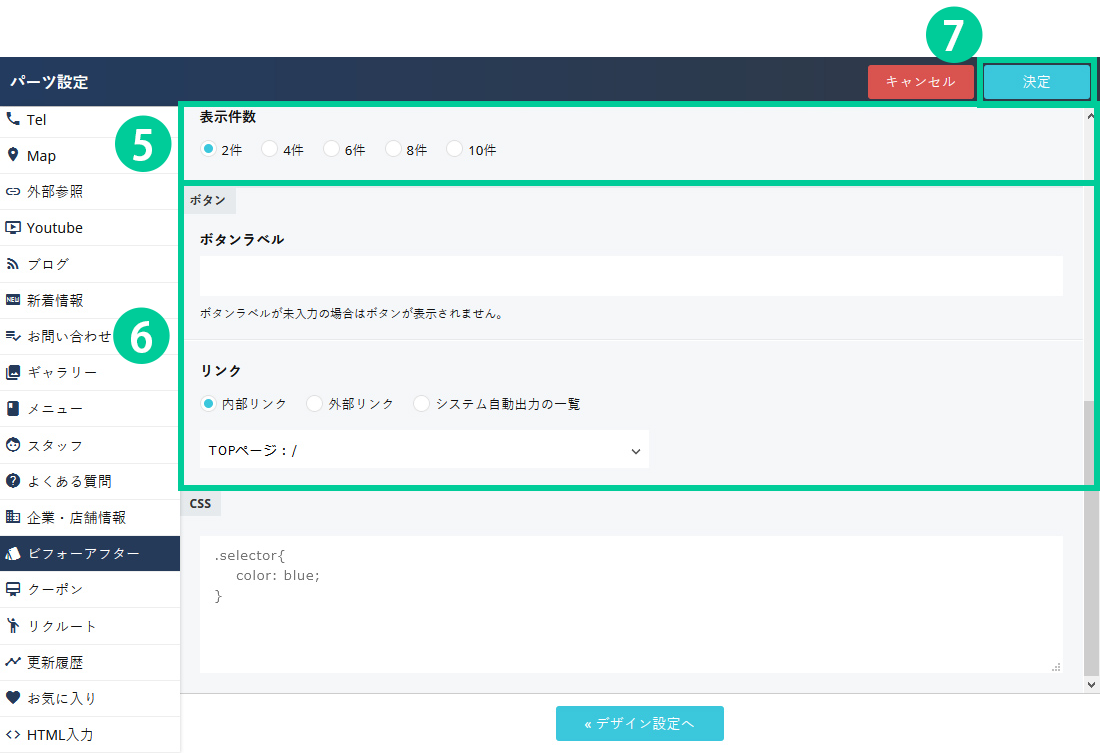Screen dimensions: 1100x756
Task: Click the スタッフ face icon
Action: coord(13,445)
